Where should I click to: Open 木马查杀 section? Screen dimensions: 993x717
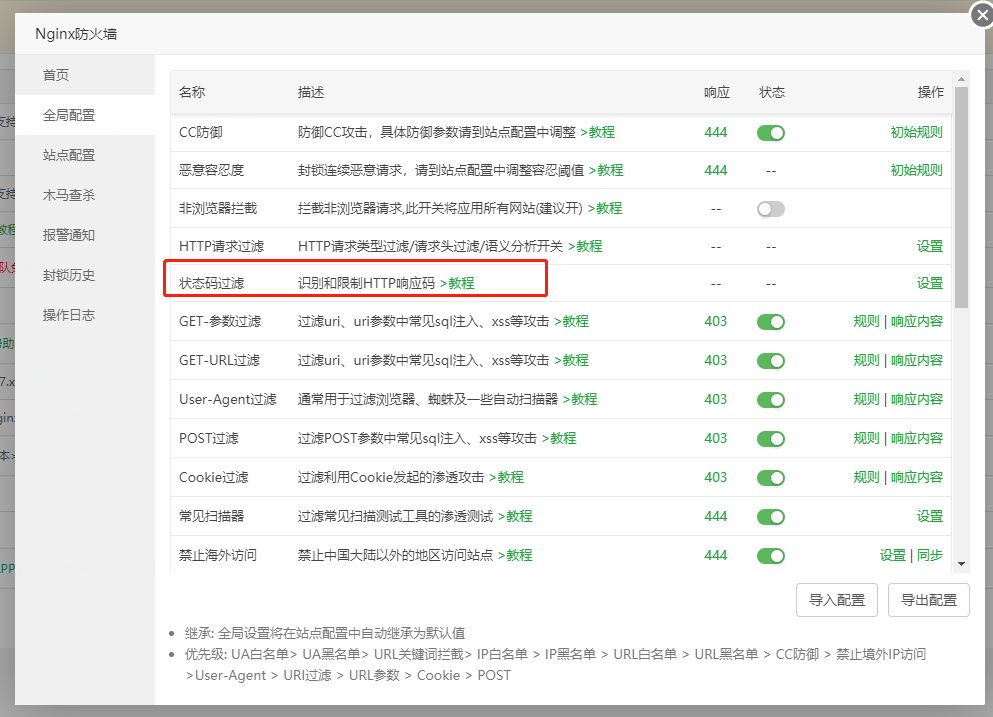[85, 195]
